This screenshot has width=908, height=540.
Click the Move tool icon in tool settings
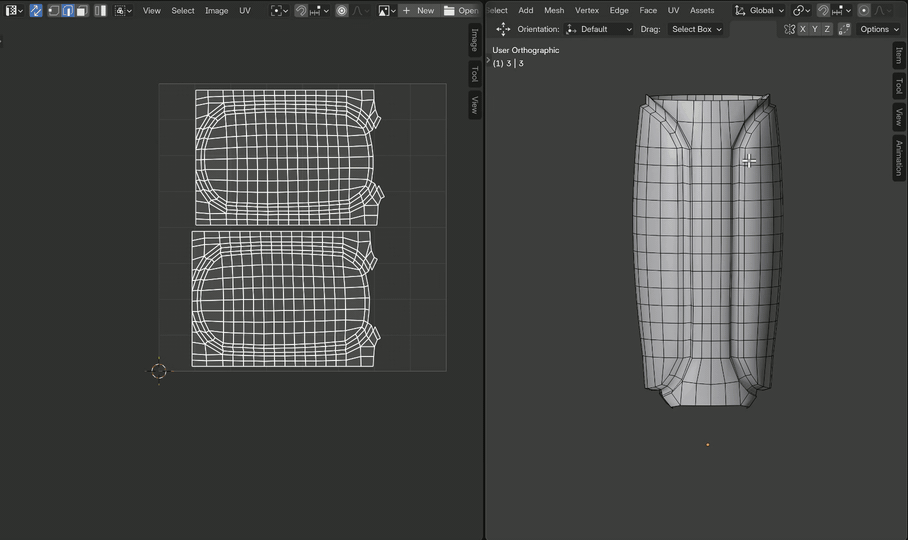point(503,29)
